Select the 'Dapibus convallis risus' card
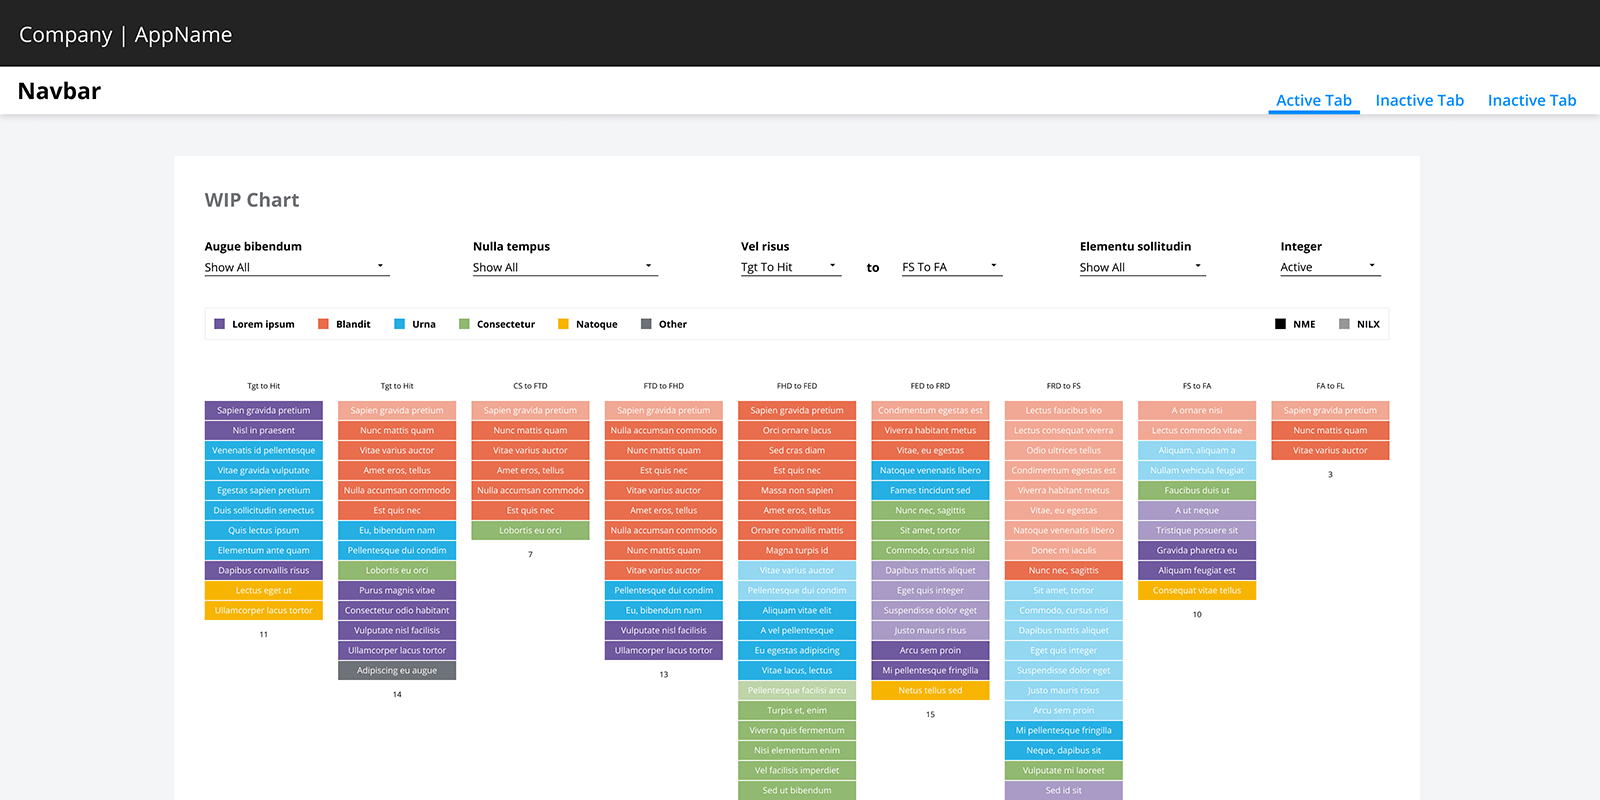 coord(264,570)
